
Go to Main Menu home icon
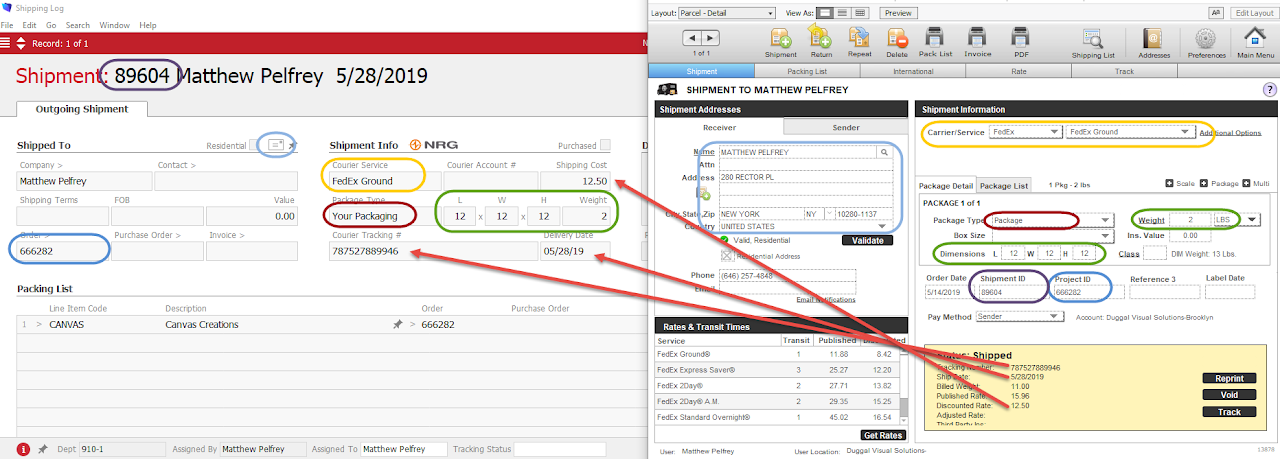pos(1255,37)
